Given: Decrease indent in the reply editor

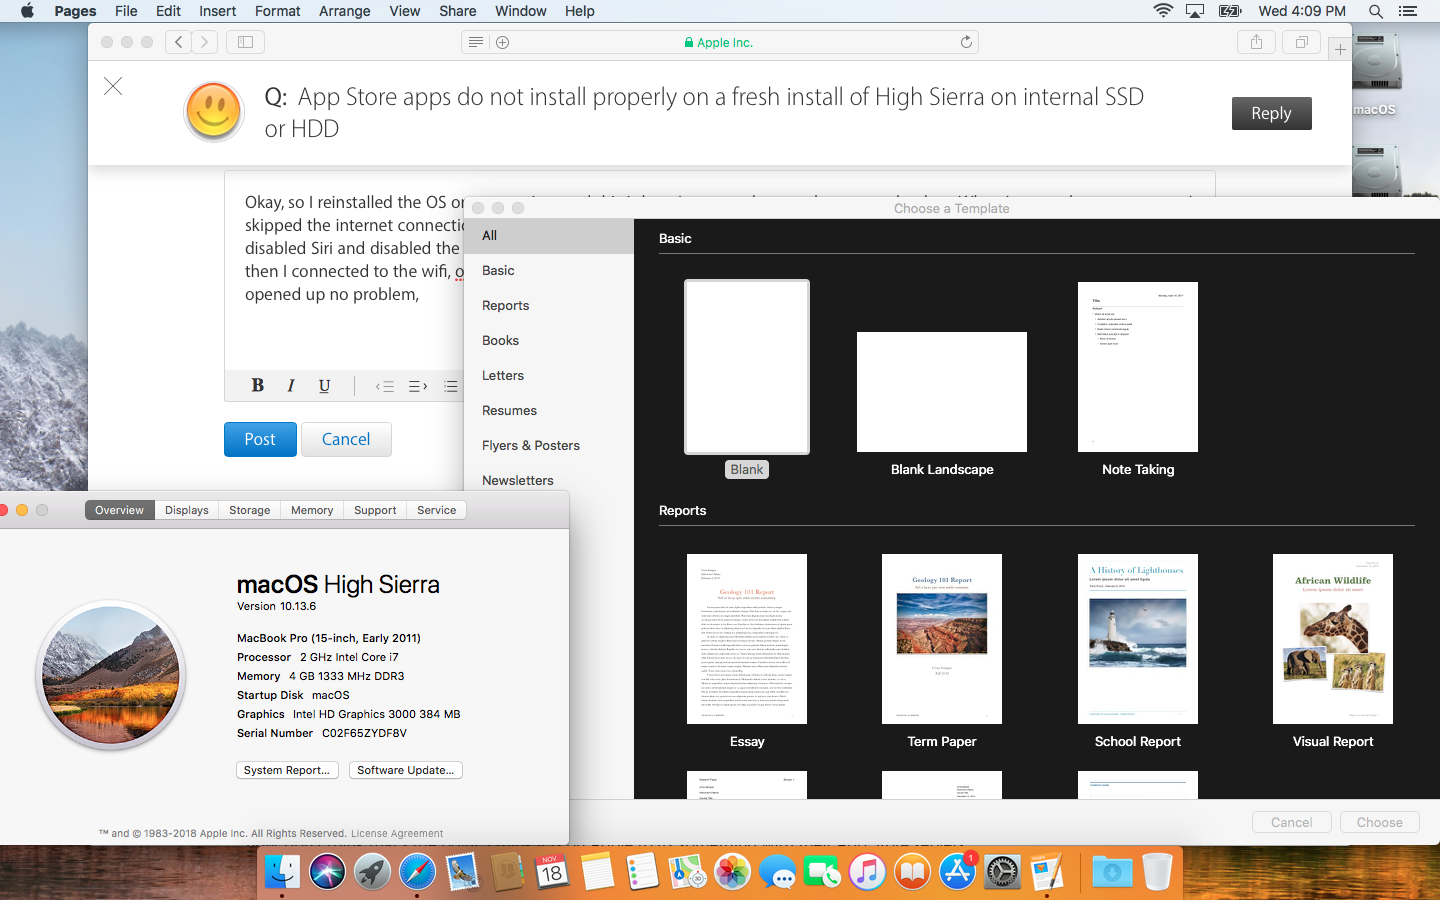Looking at the screenshot, I should coord(385,386).
